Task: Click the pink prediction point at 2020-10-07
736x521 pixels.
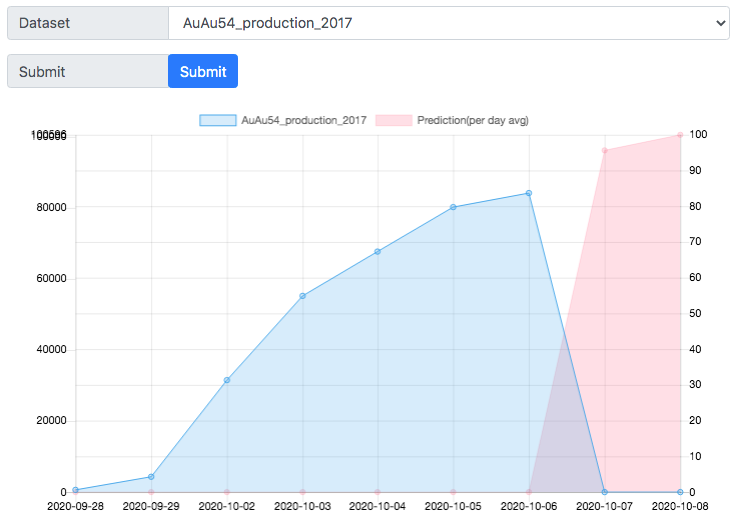Action: pyautogui.click(x=605, y=151)
